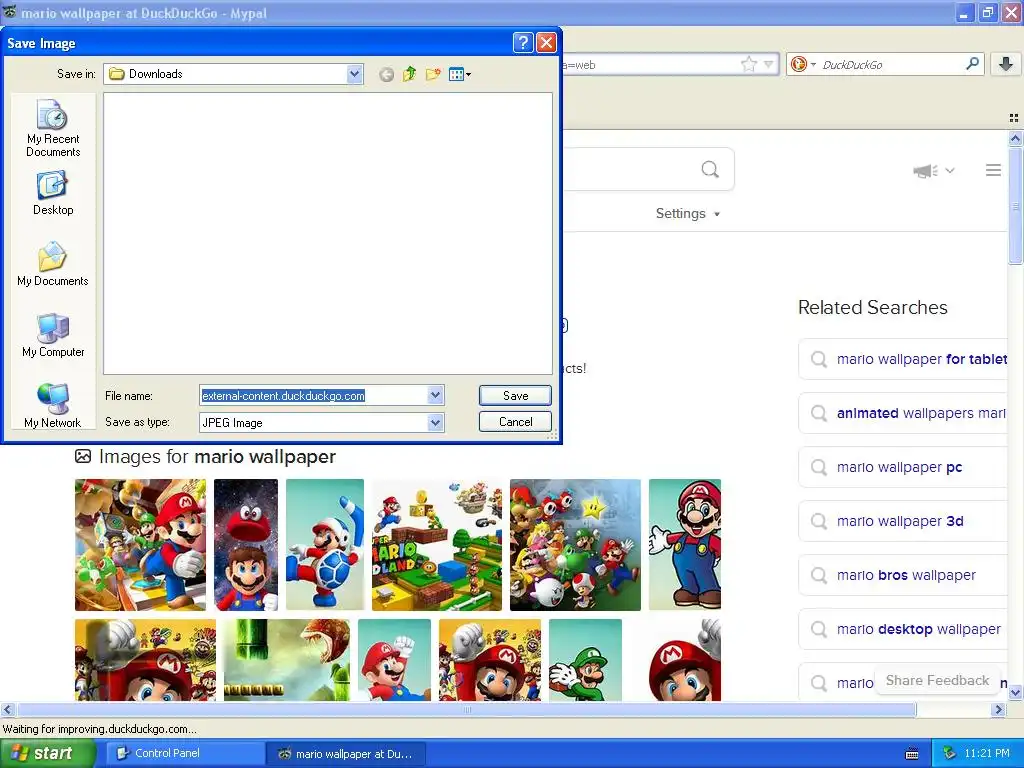Open the Mario with Cappy galaxy thumbnail
The image size is (1024, 768).
(246, 545)
